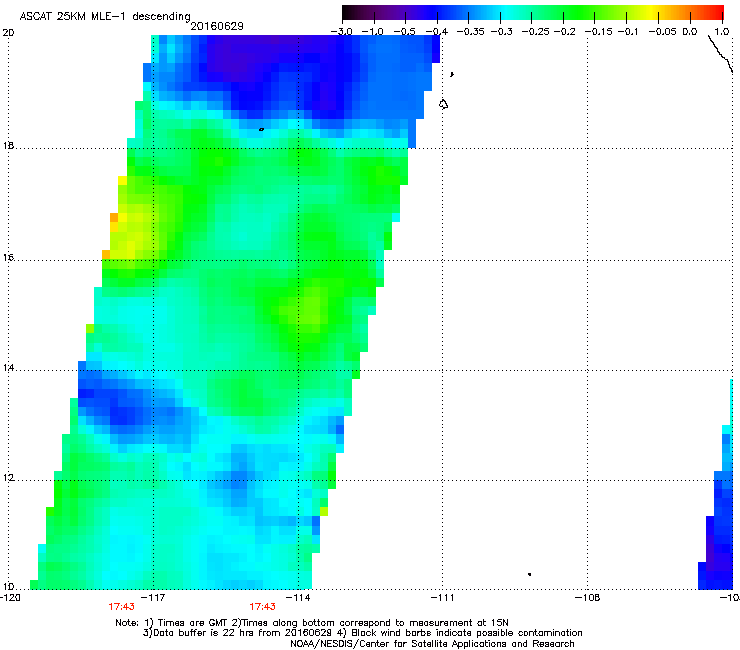
Task: Click the longitude label "-114"
Action: tap(299, 598)
